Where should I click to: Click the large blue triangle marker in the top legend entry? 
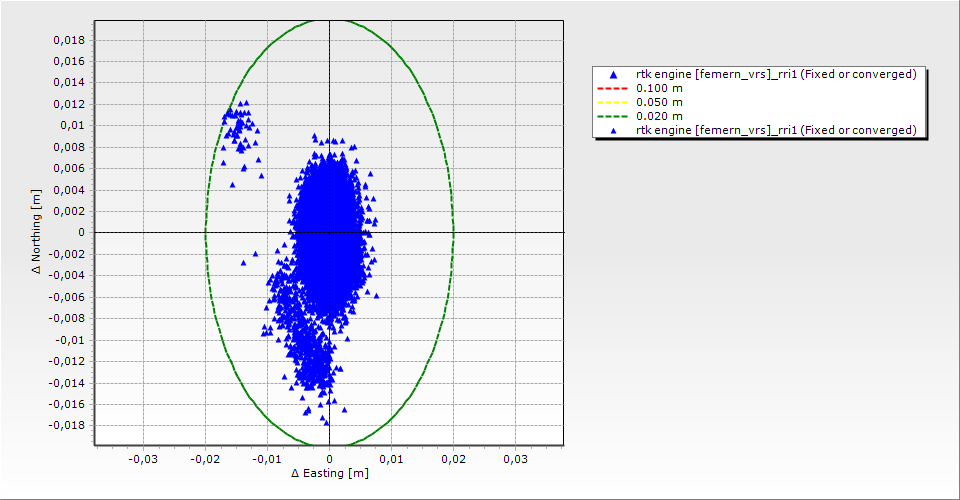[613, 74]
